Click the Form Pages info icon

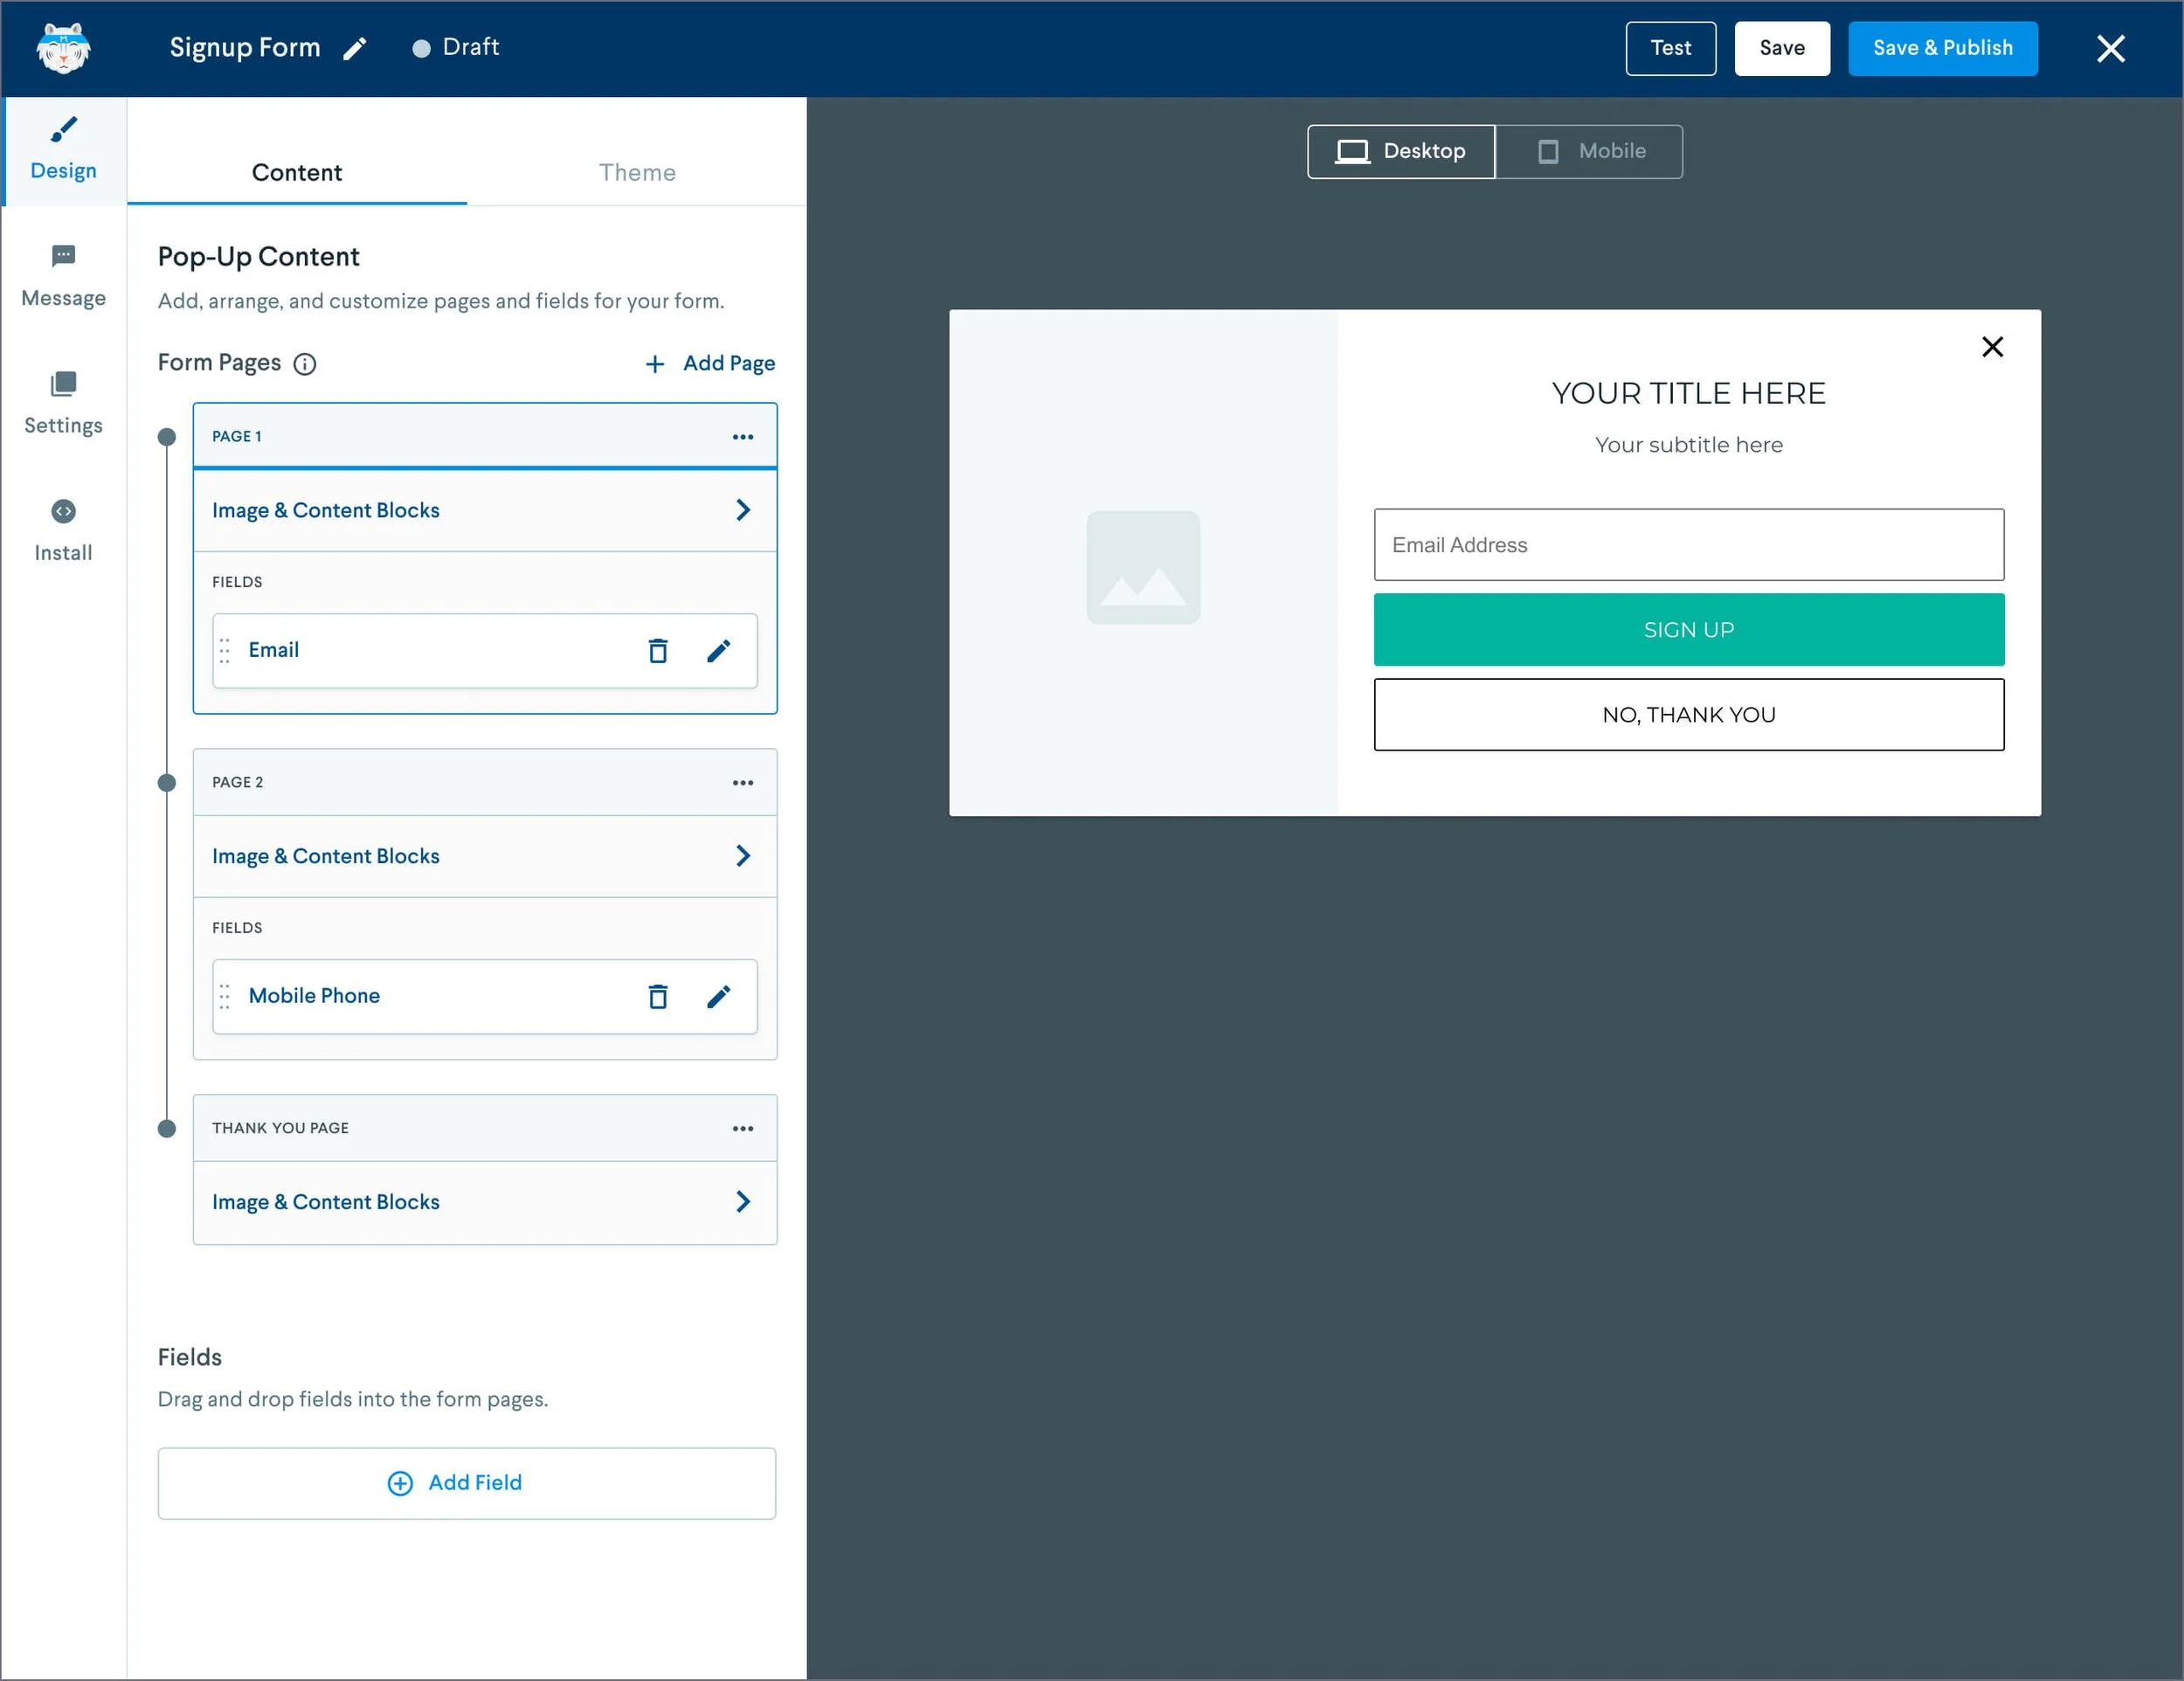(305, 364)
